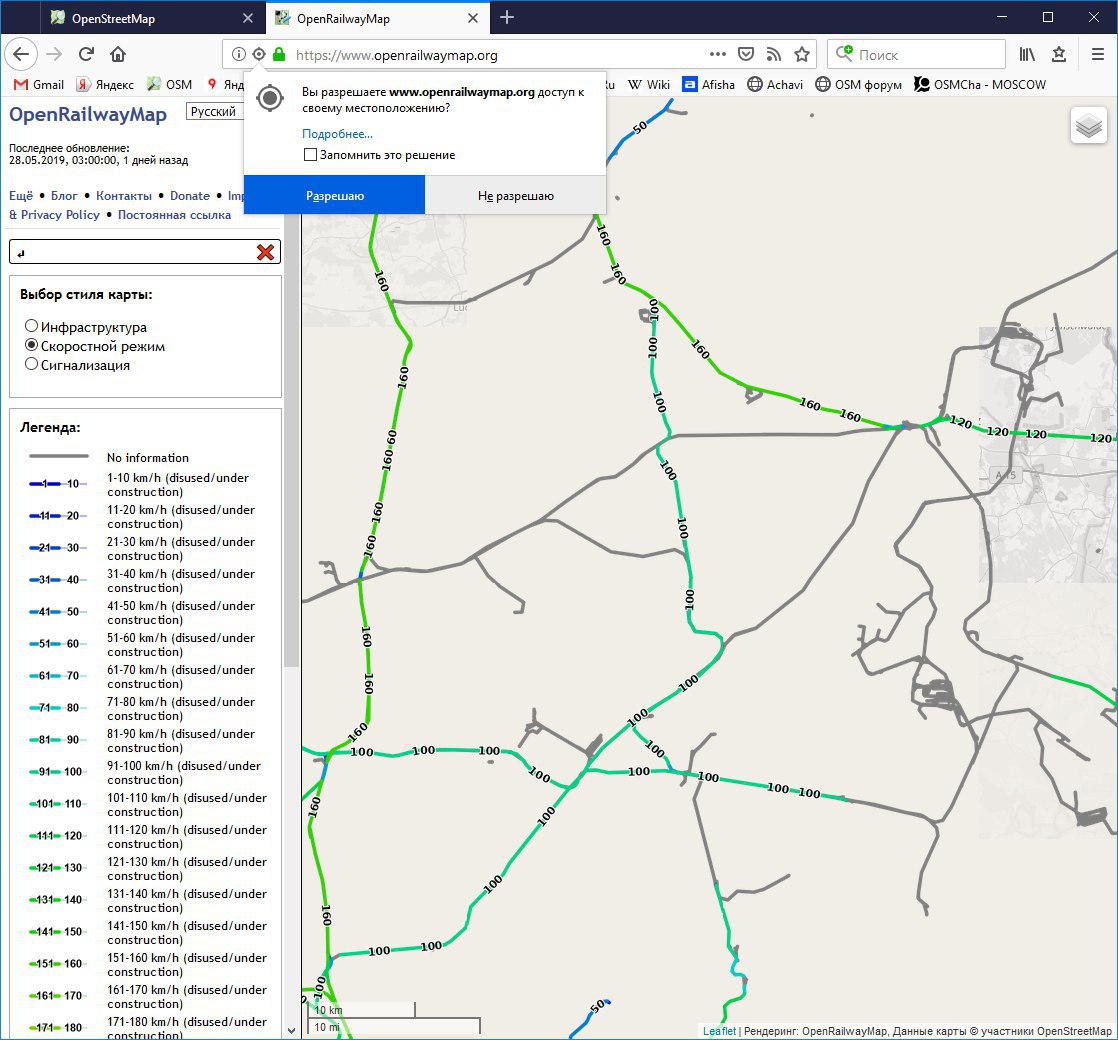Image resolution: width=1118 pixels, height=1040 pixels.
Task: Open the Afisha bookmark
Action: tap(709, 84)
